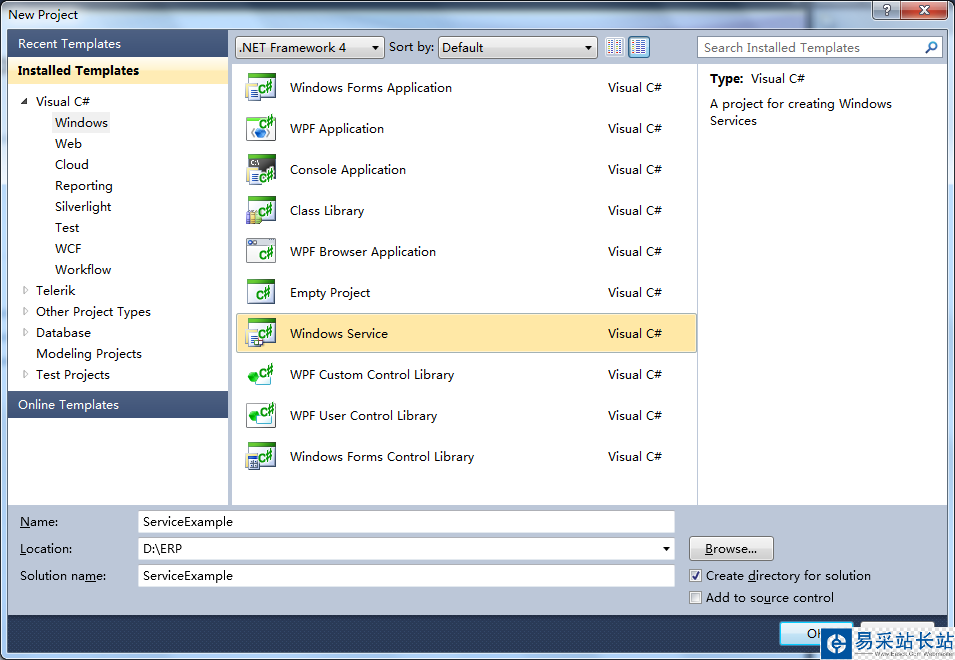
Task: Expand the Other Project Types node
Action: coord(25,311)
